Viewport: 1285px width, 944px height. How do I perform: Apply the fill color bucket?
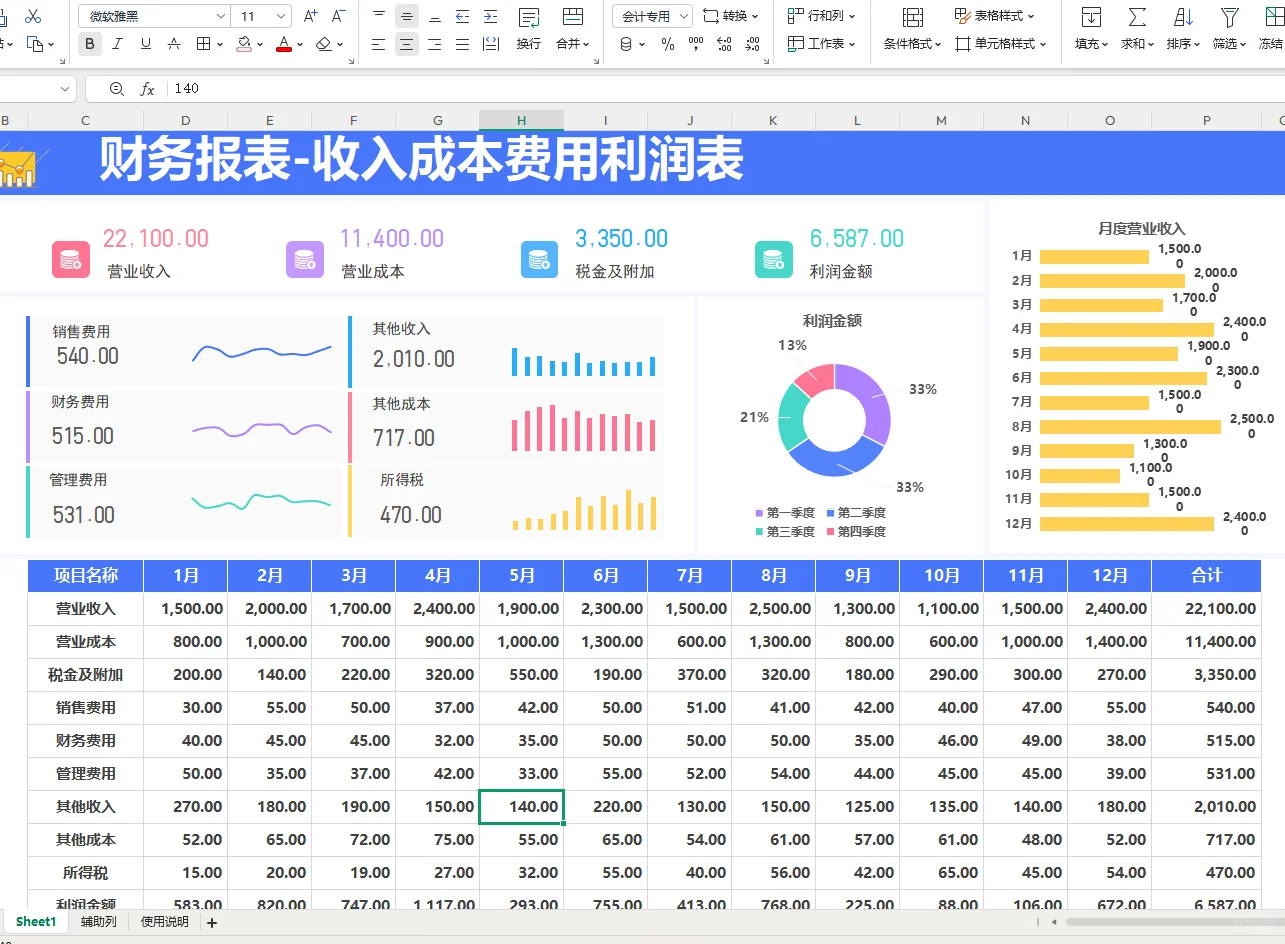243,44
